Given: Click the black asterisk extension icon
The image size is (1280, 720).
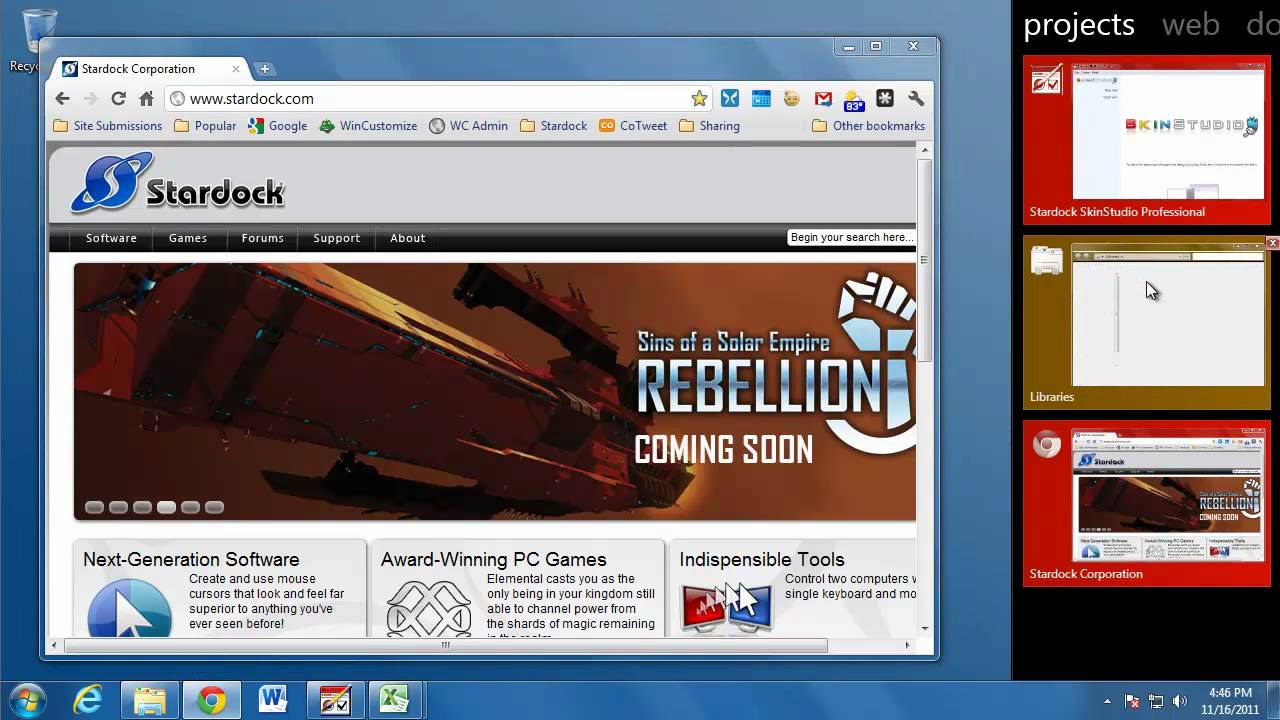Looking at the screenshot, I should (x=885, y=98).
